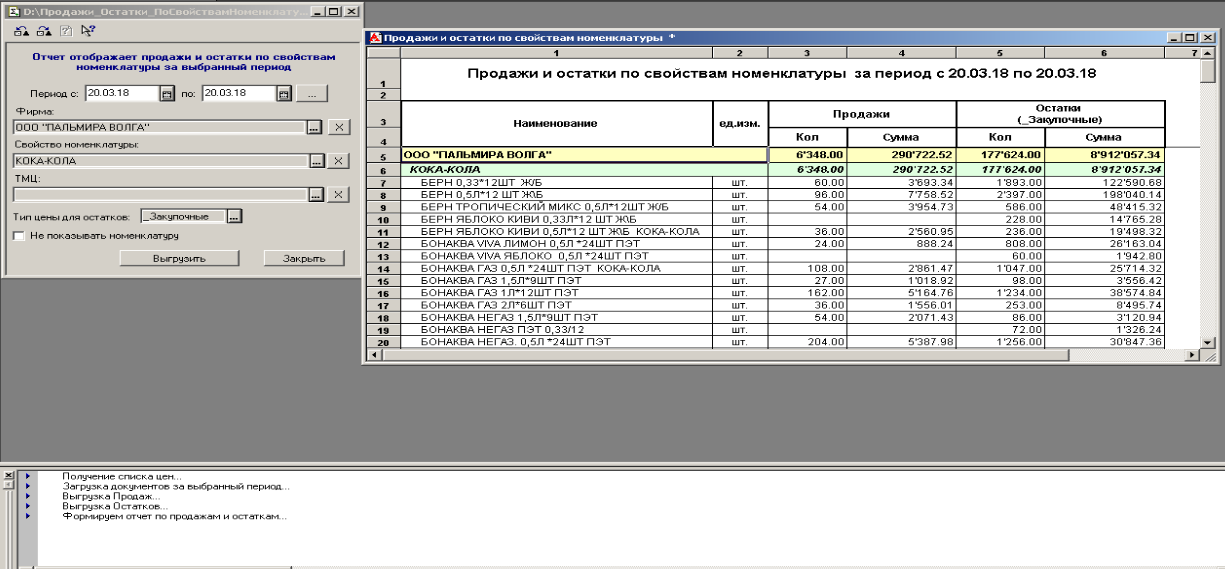Click the message 'Выгрузка Остатков...'
The width and height of the screenshot is (1225, 569).
coord(114,506)
